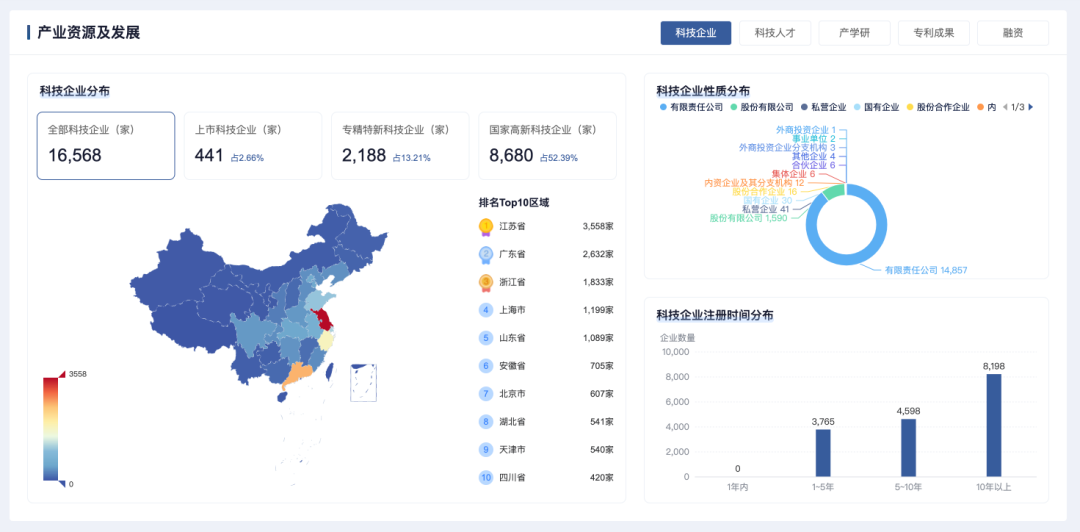Go to the previous legend page arrow

[1004, 107]
